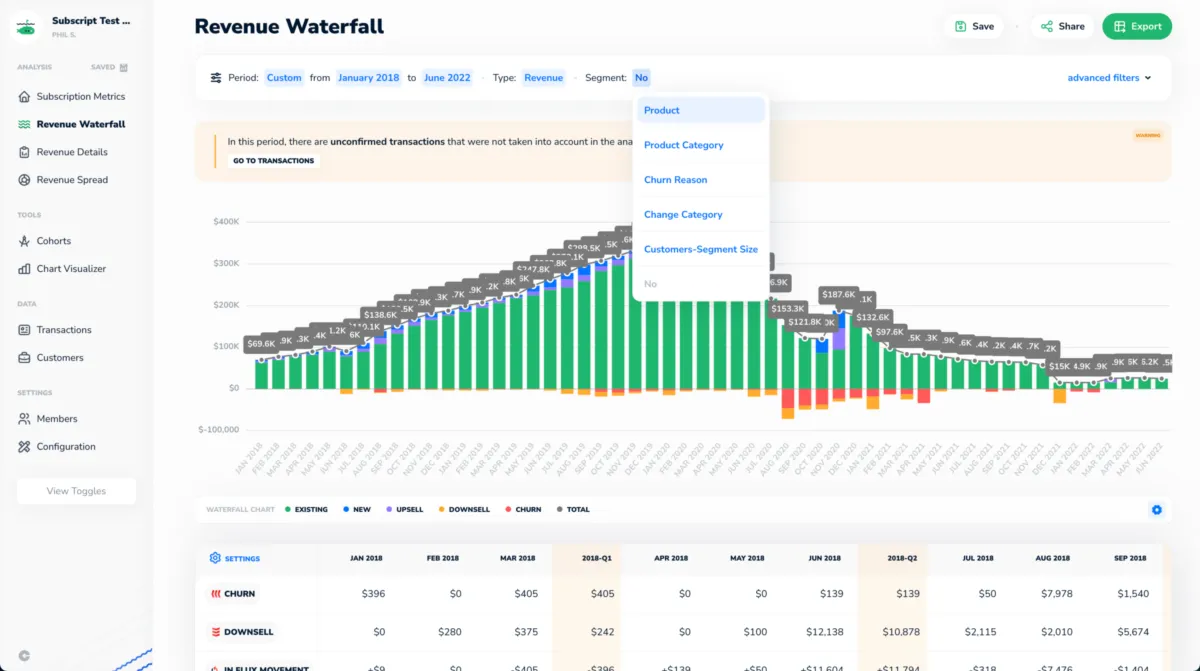Click the Subscription Metrics sidebar icon
The height and width of the screenshot is (671, 1200).
pos(25,97)
